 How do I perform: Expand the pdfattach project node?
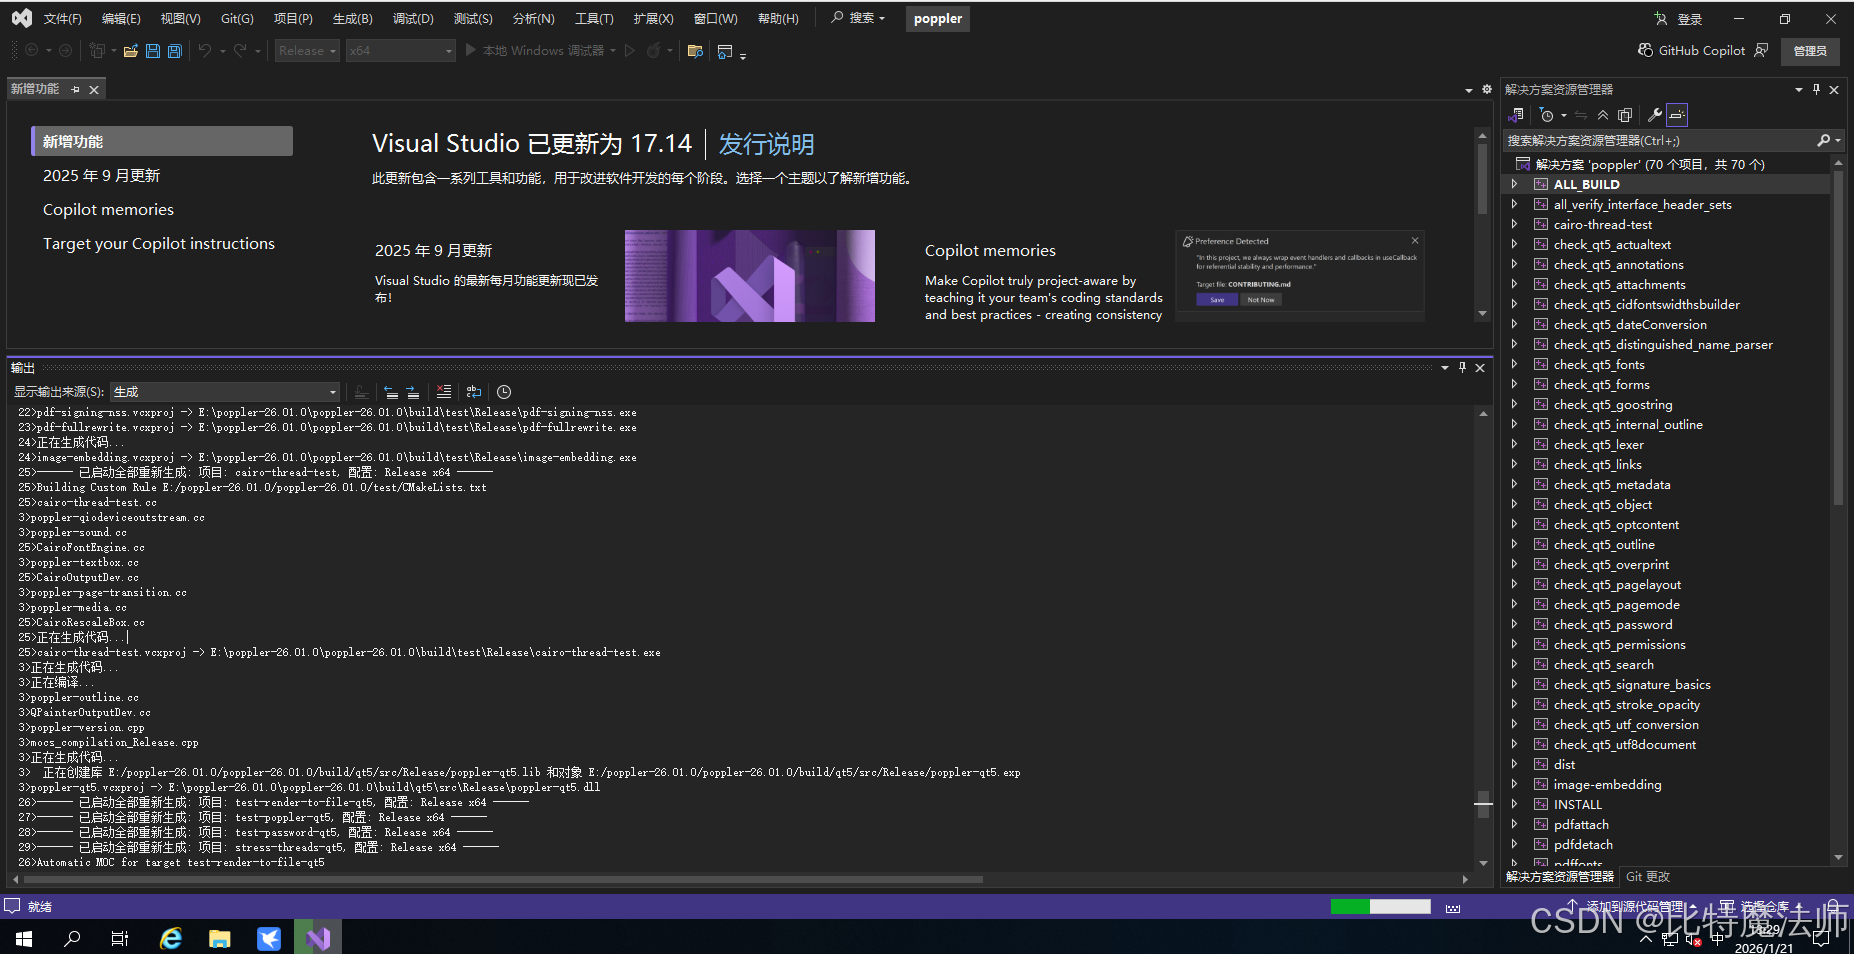(1514, 824)
